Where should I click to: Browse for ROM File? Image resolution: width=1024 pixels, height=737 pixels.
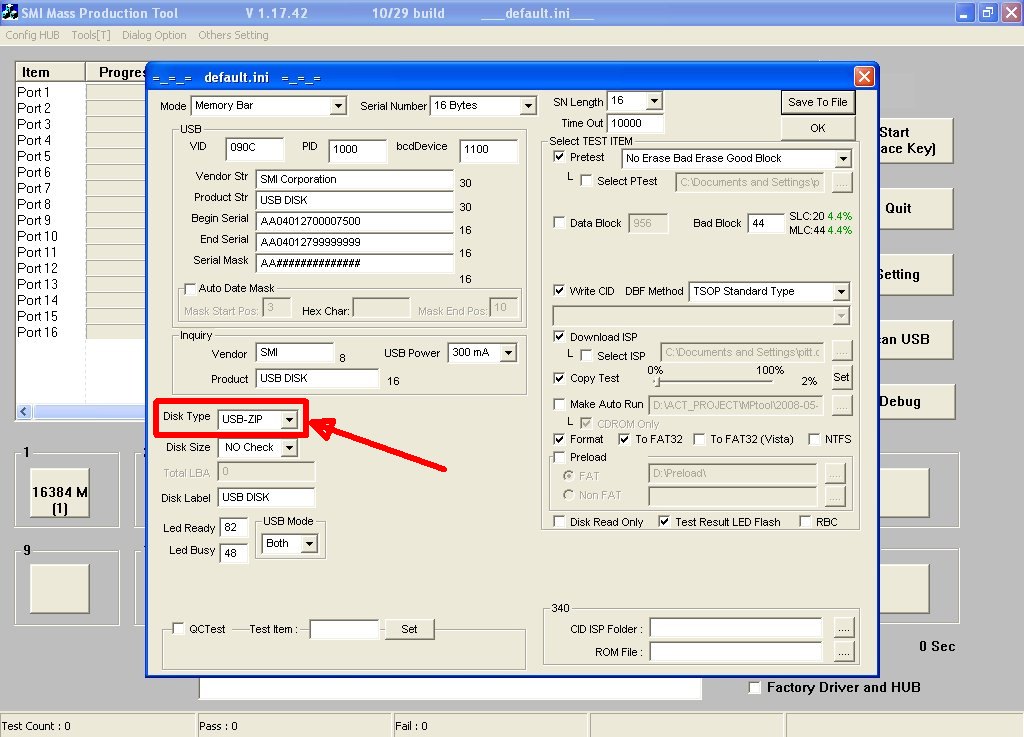pos(844,651)
